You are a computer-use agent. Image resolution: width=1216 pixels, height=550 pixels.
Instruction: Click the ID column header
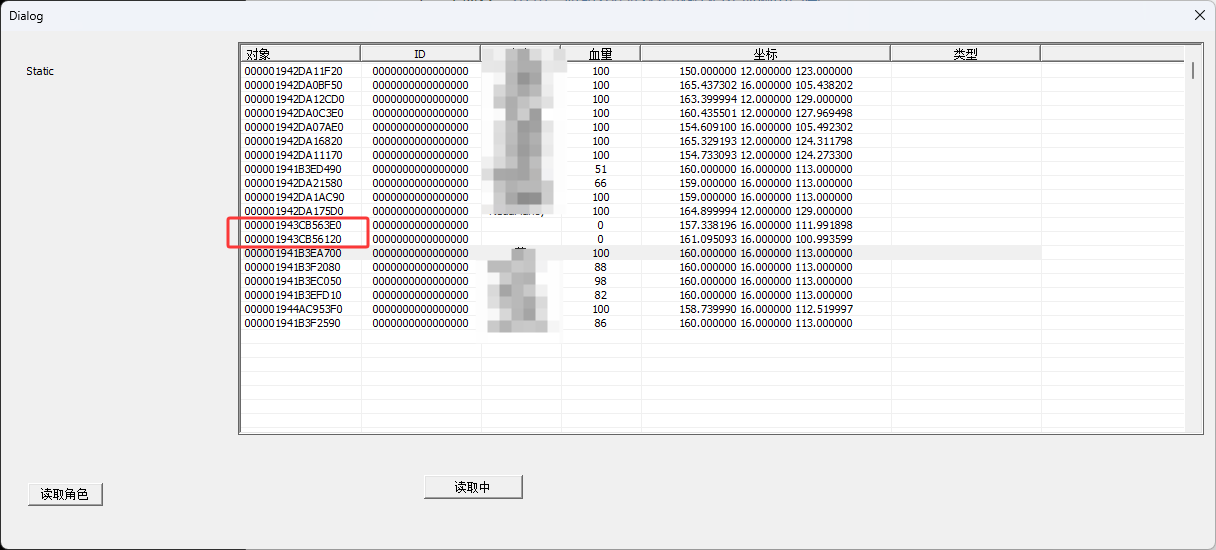(x=420, y=54)
